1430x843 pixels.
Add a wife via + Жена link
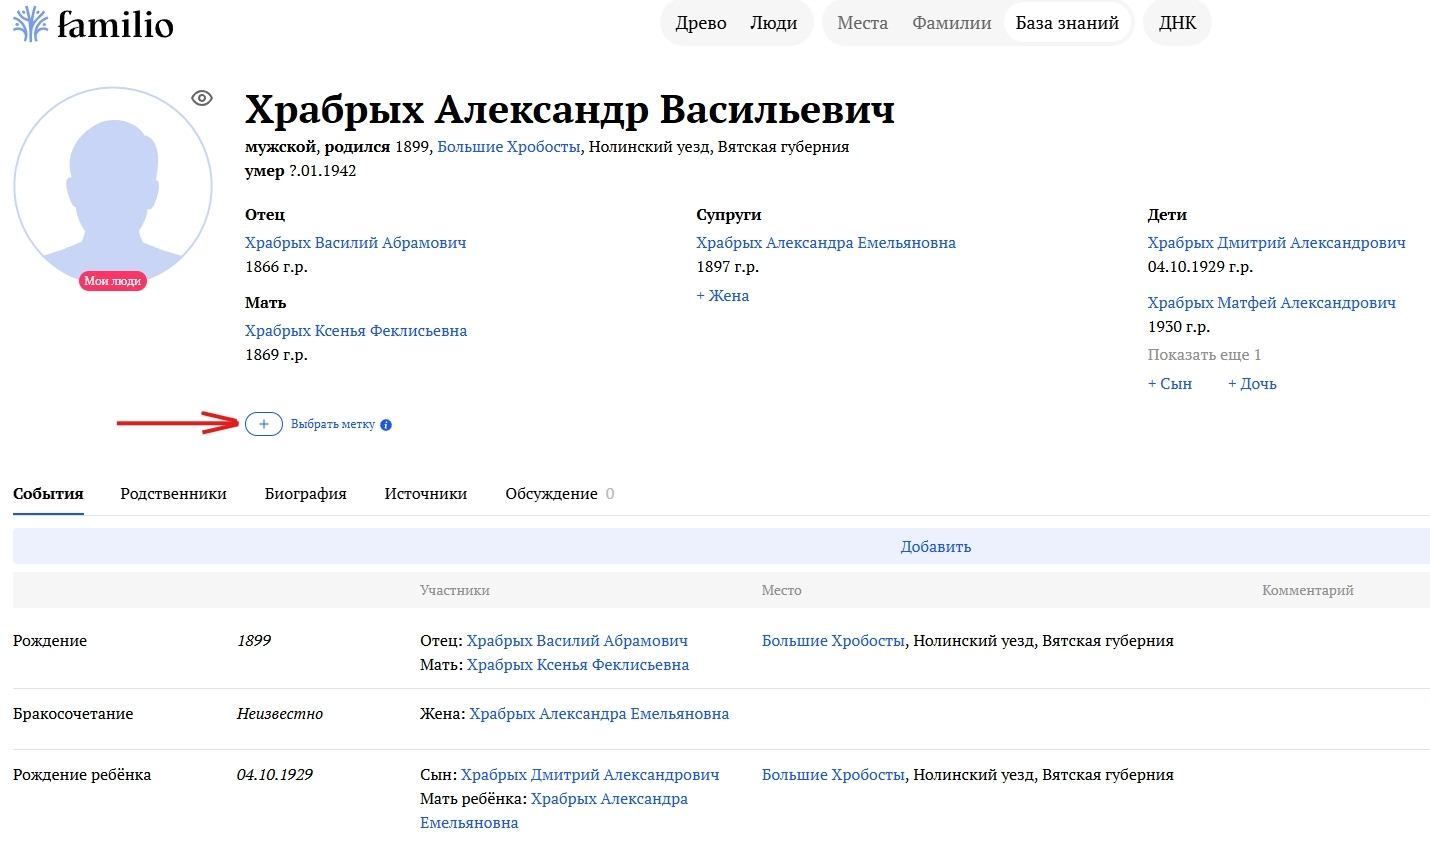722,296
